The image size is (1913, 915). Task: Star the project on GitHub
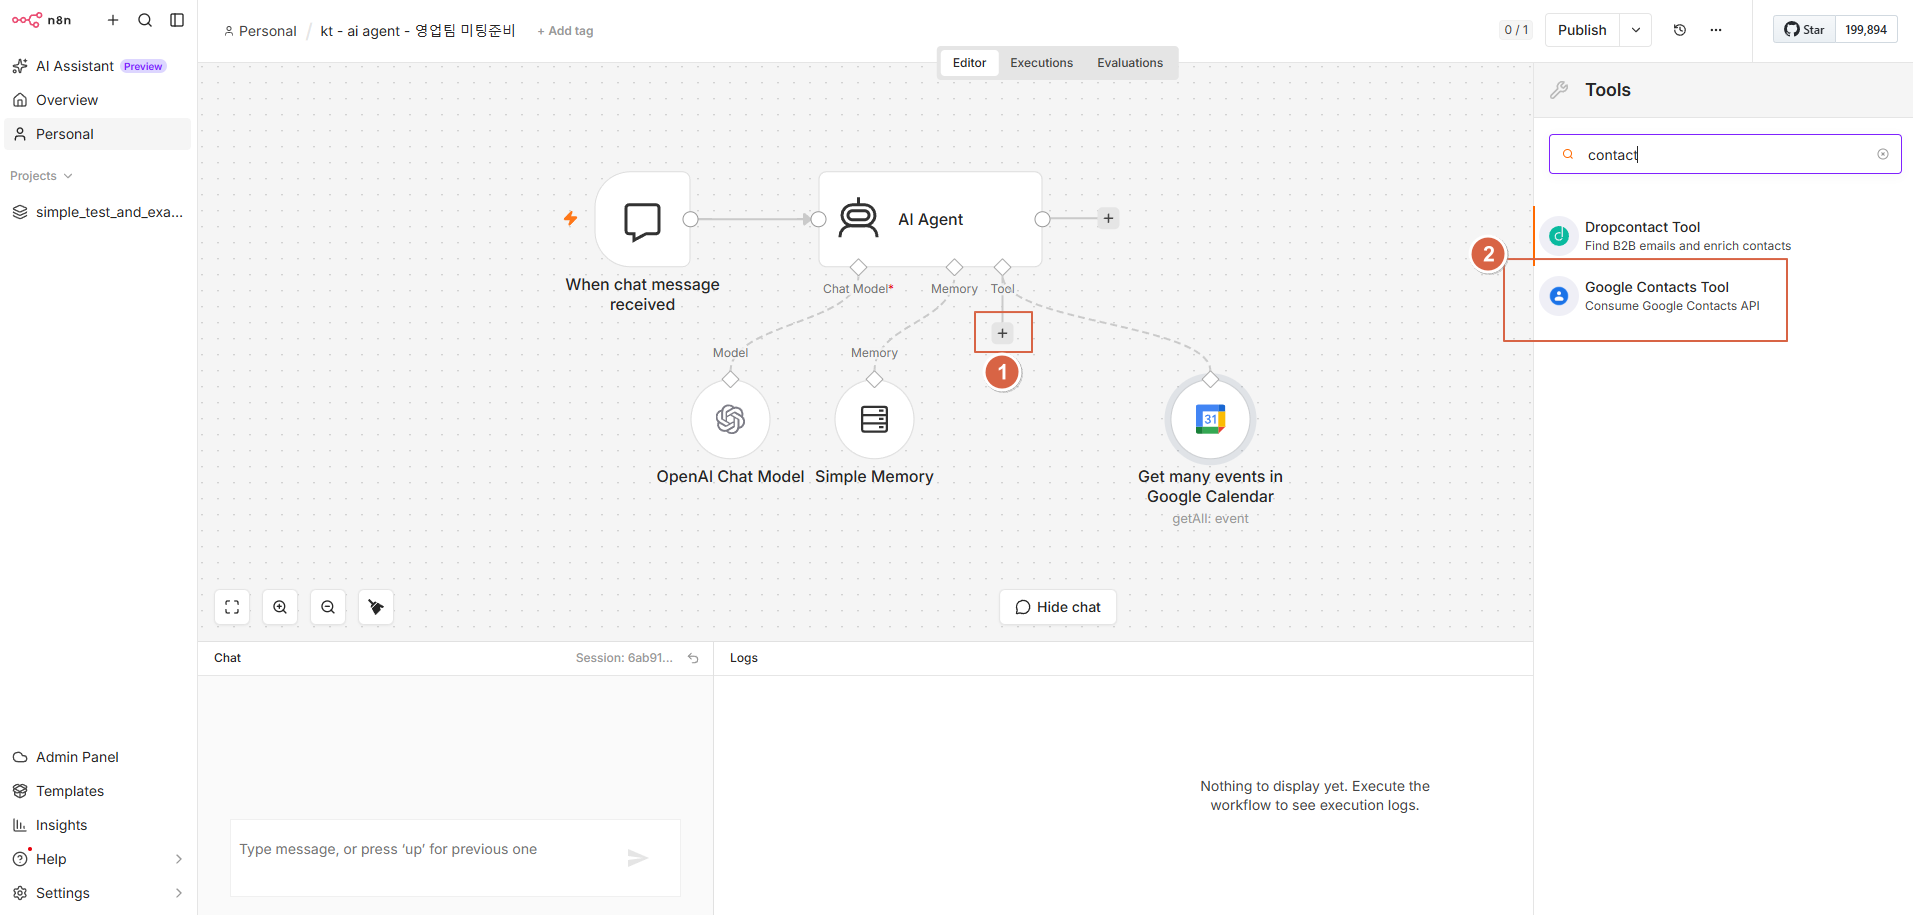coord(1805,30)
